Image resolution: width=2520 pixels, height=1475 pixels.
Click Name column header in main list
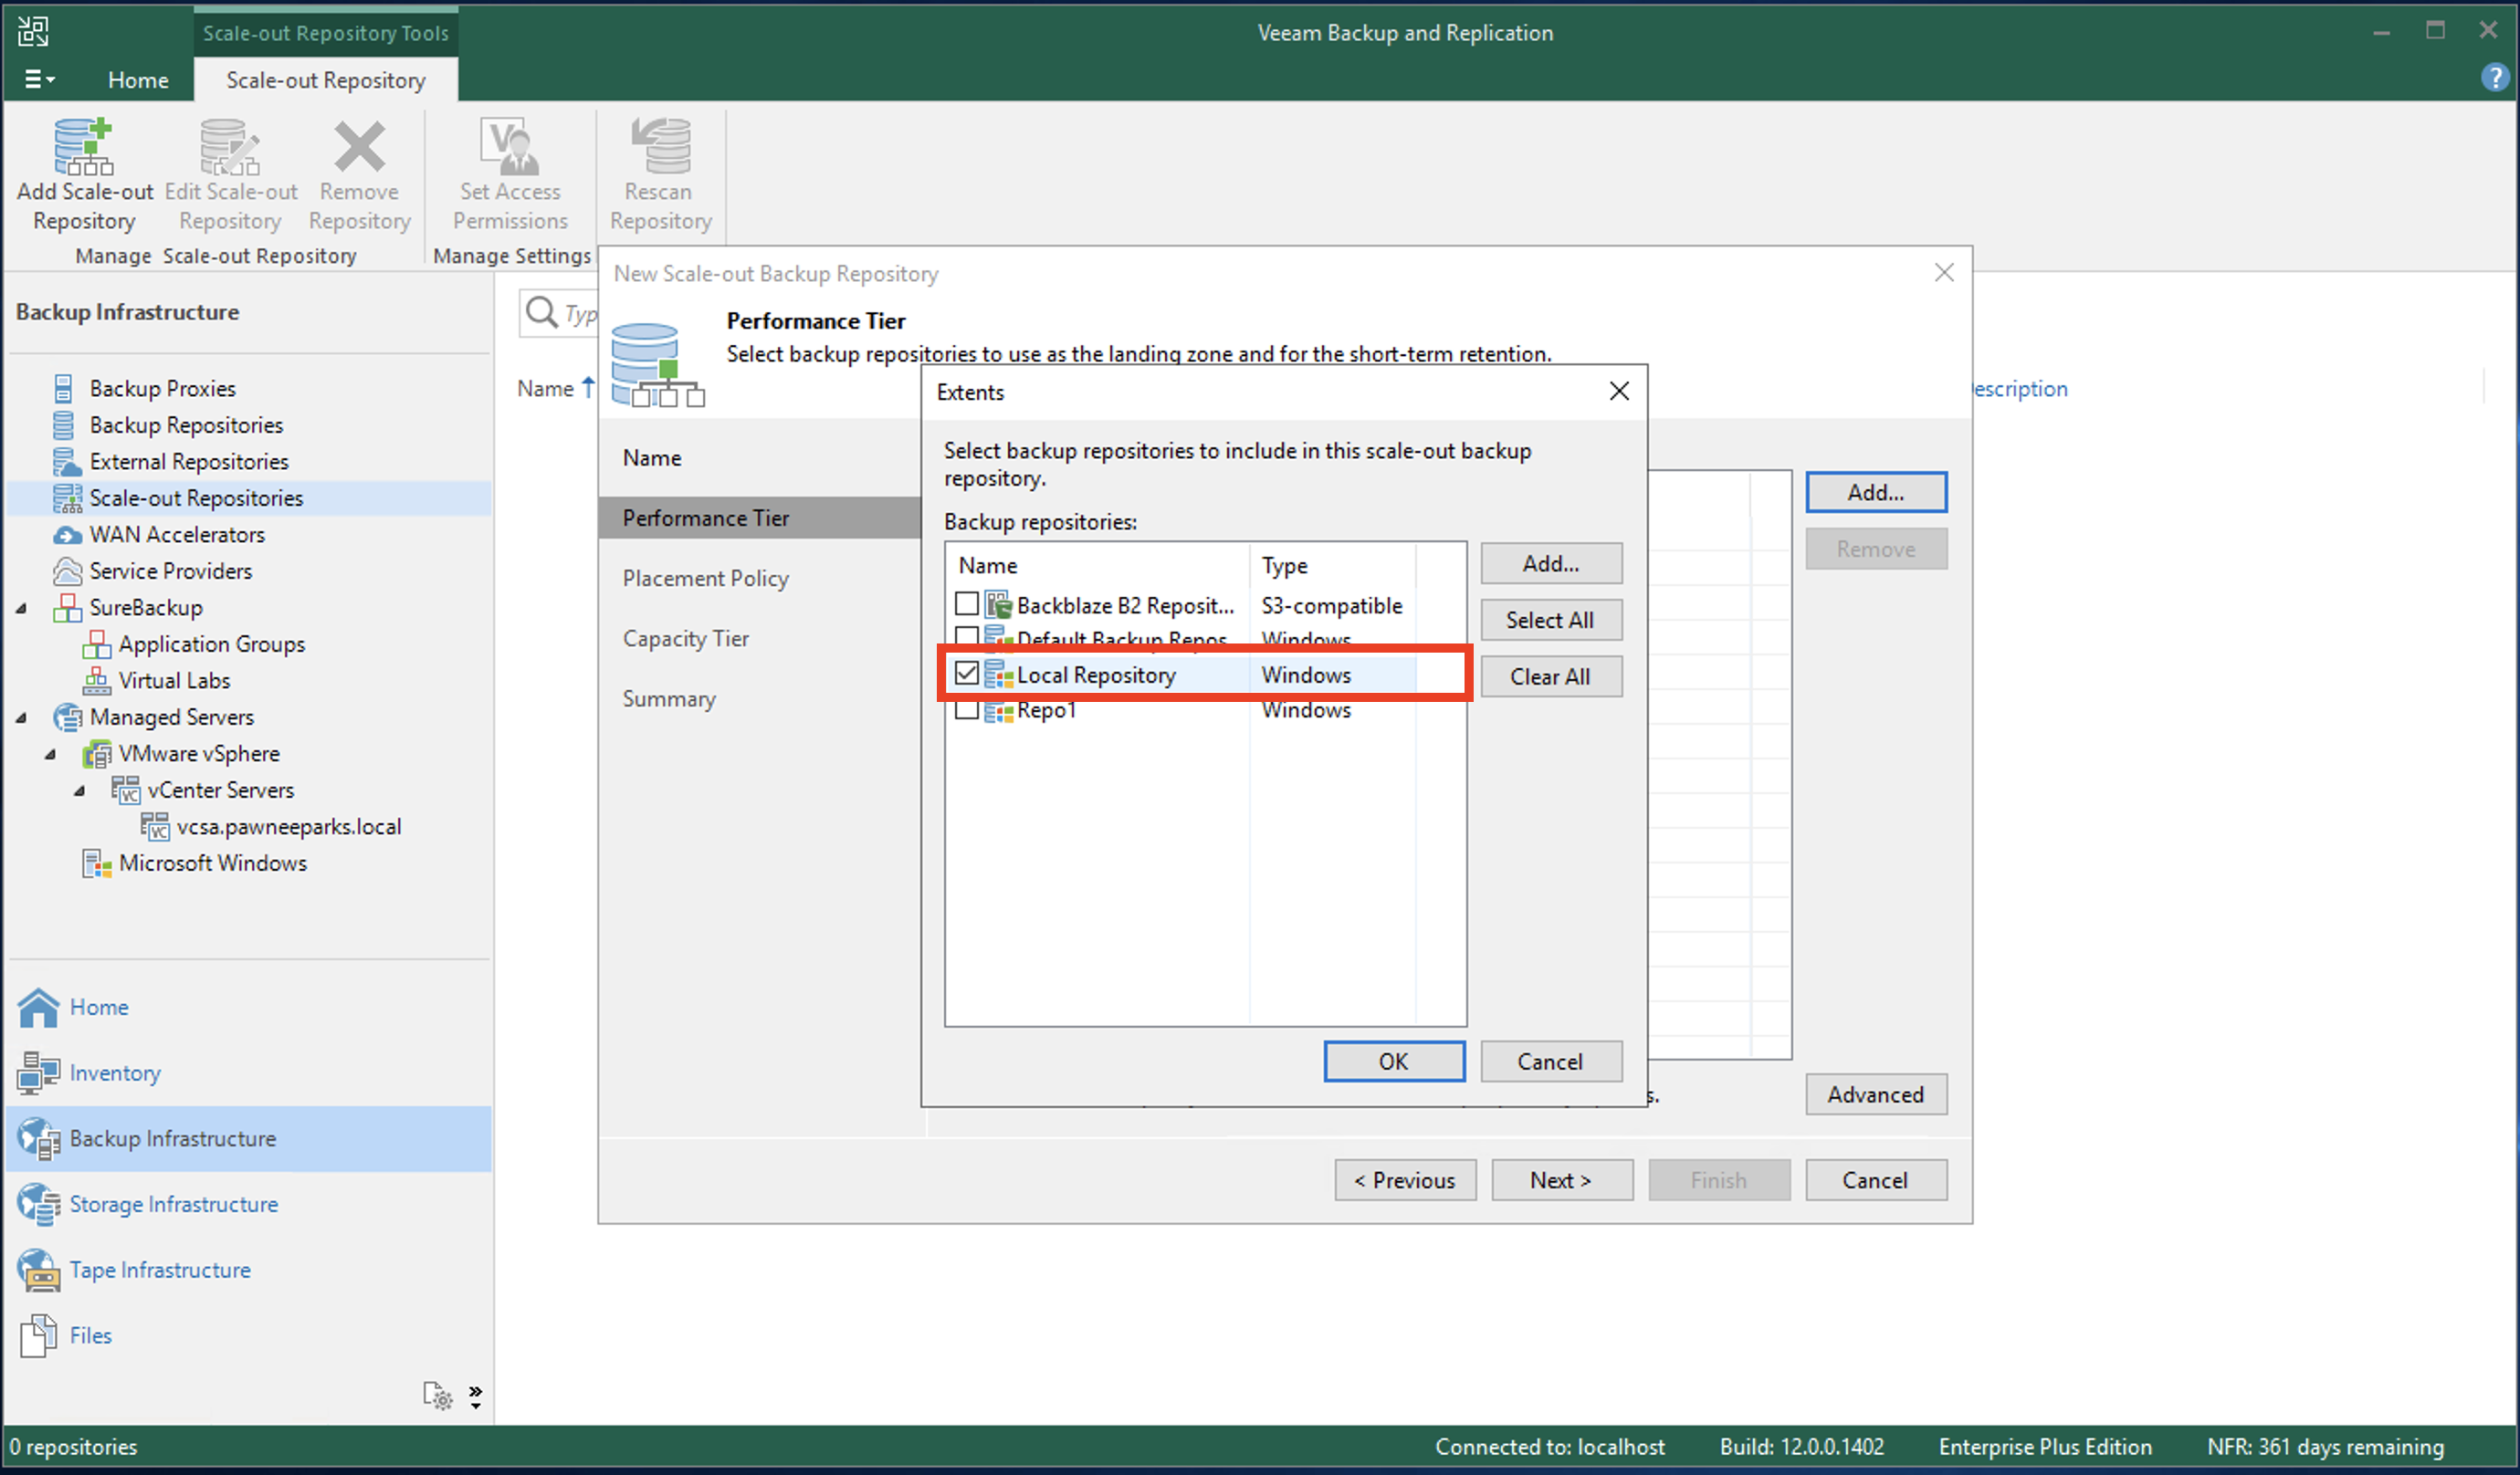(x=545, y=388)
